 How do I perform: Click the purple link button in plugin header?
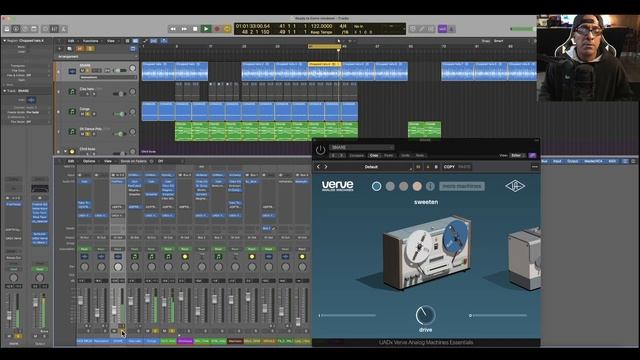[x=532, y=156]
